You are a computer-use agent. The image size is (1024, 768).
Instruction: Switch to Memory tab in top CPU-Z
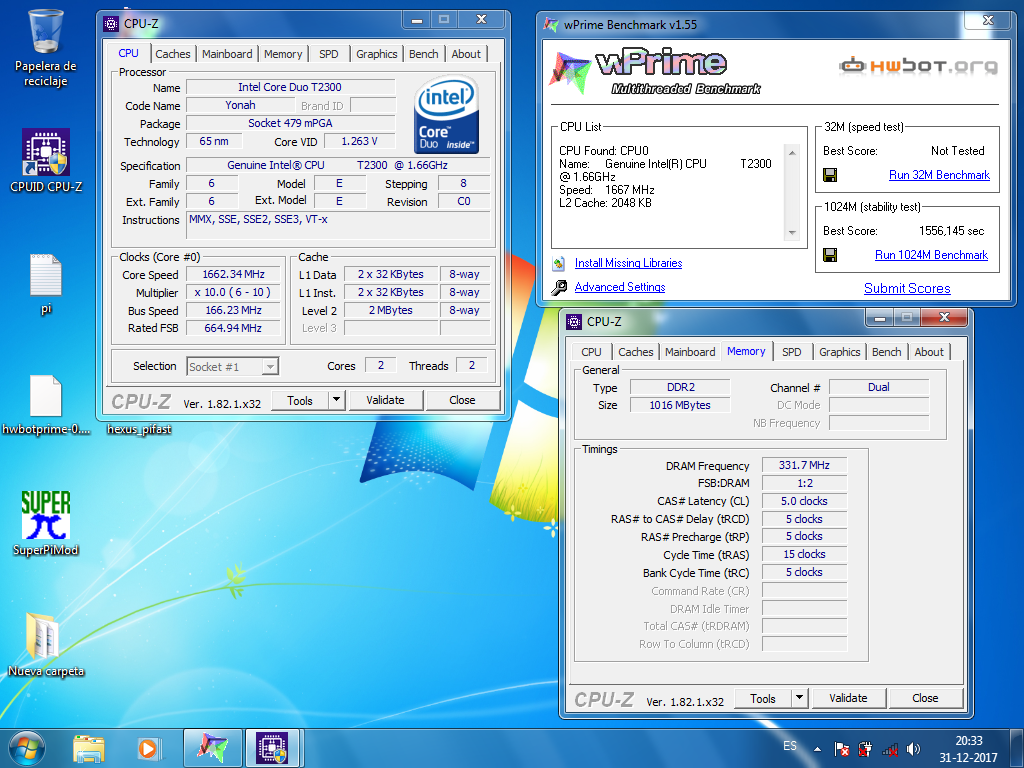(283, 54)
